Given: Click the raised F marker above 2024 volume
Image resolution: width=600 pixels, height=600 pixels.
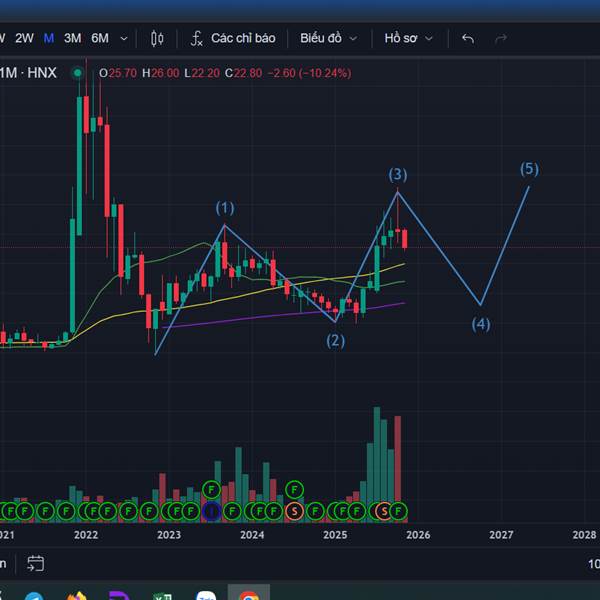Looking at the screenshot, I should click(x=294, y=489).
